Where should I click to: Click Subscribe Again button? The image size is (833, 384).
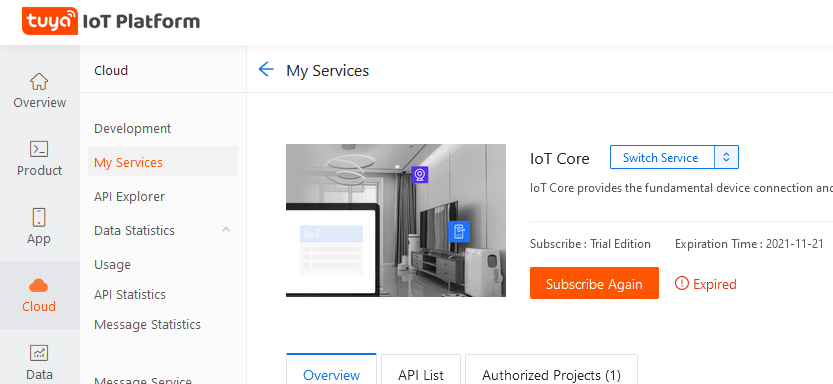[594, 283]
